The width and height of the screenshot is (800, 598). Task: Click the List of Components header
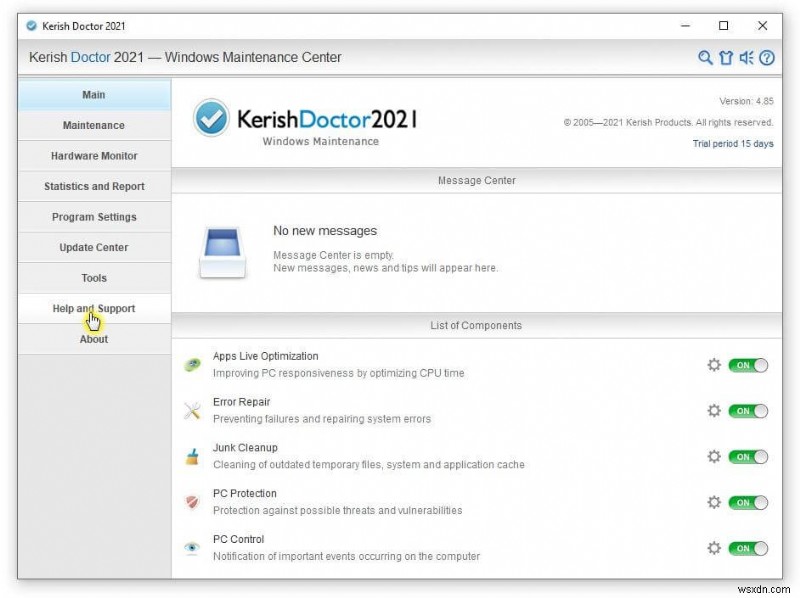[477, 326]
